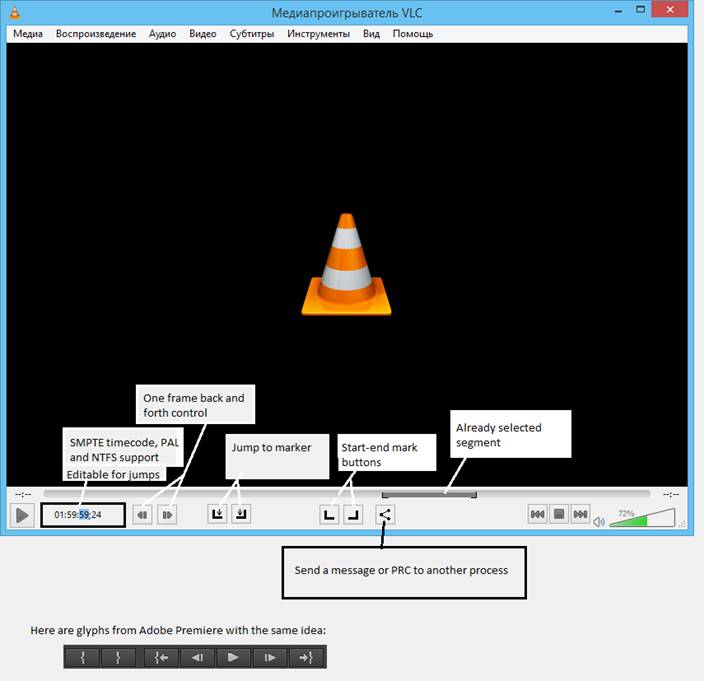Maximize the VLC window
704x681 pixels.
(x=641, y=9)
